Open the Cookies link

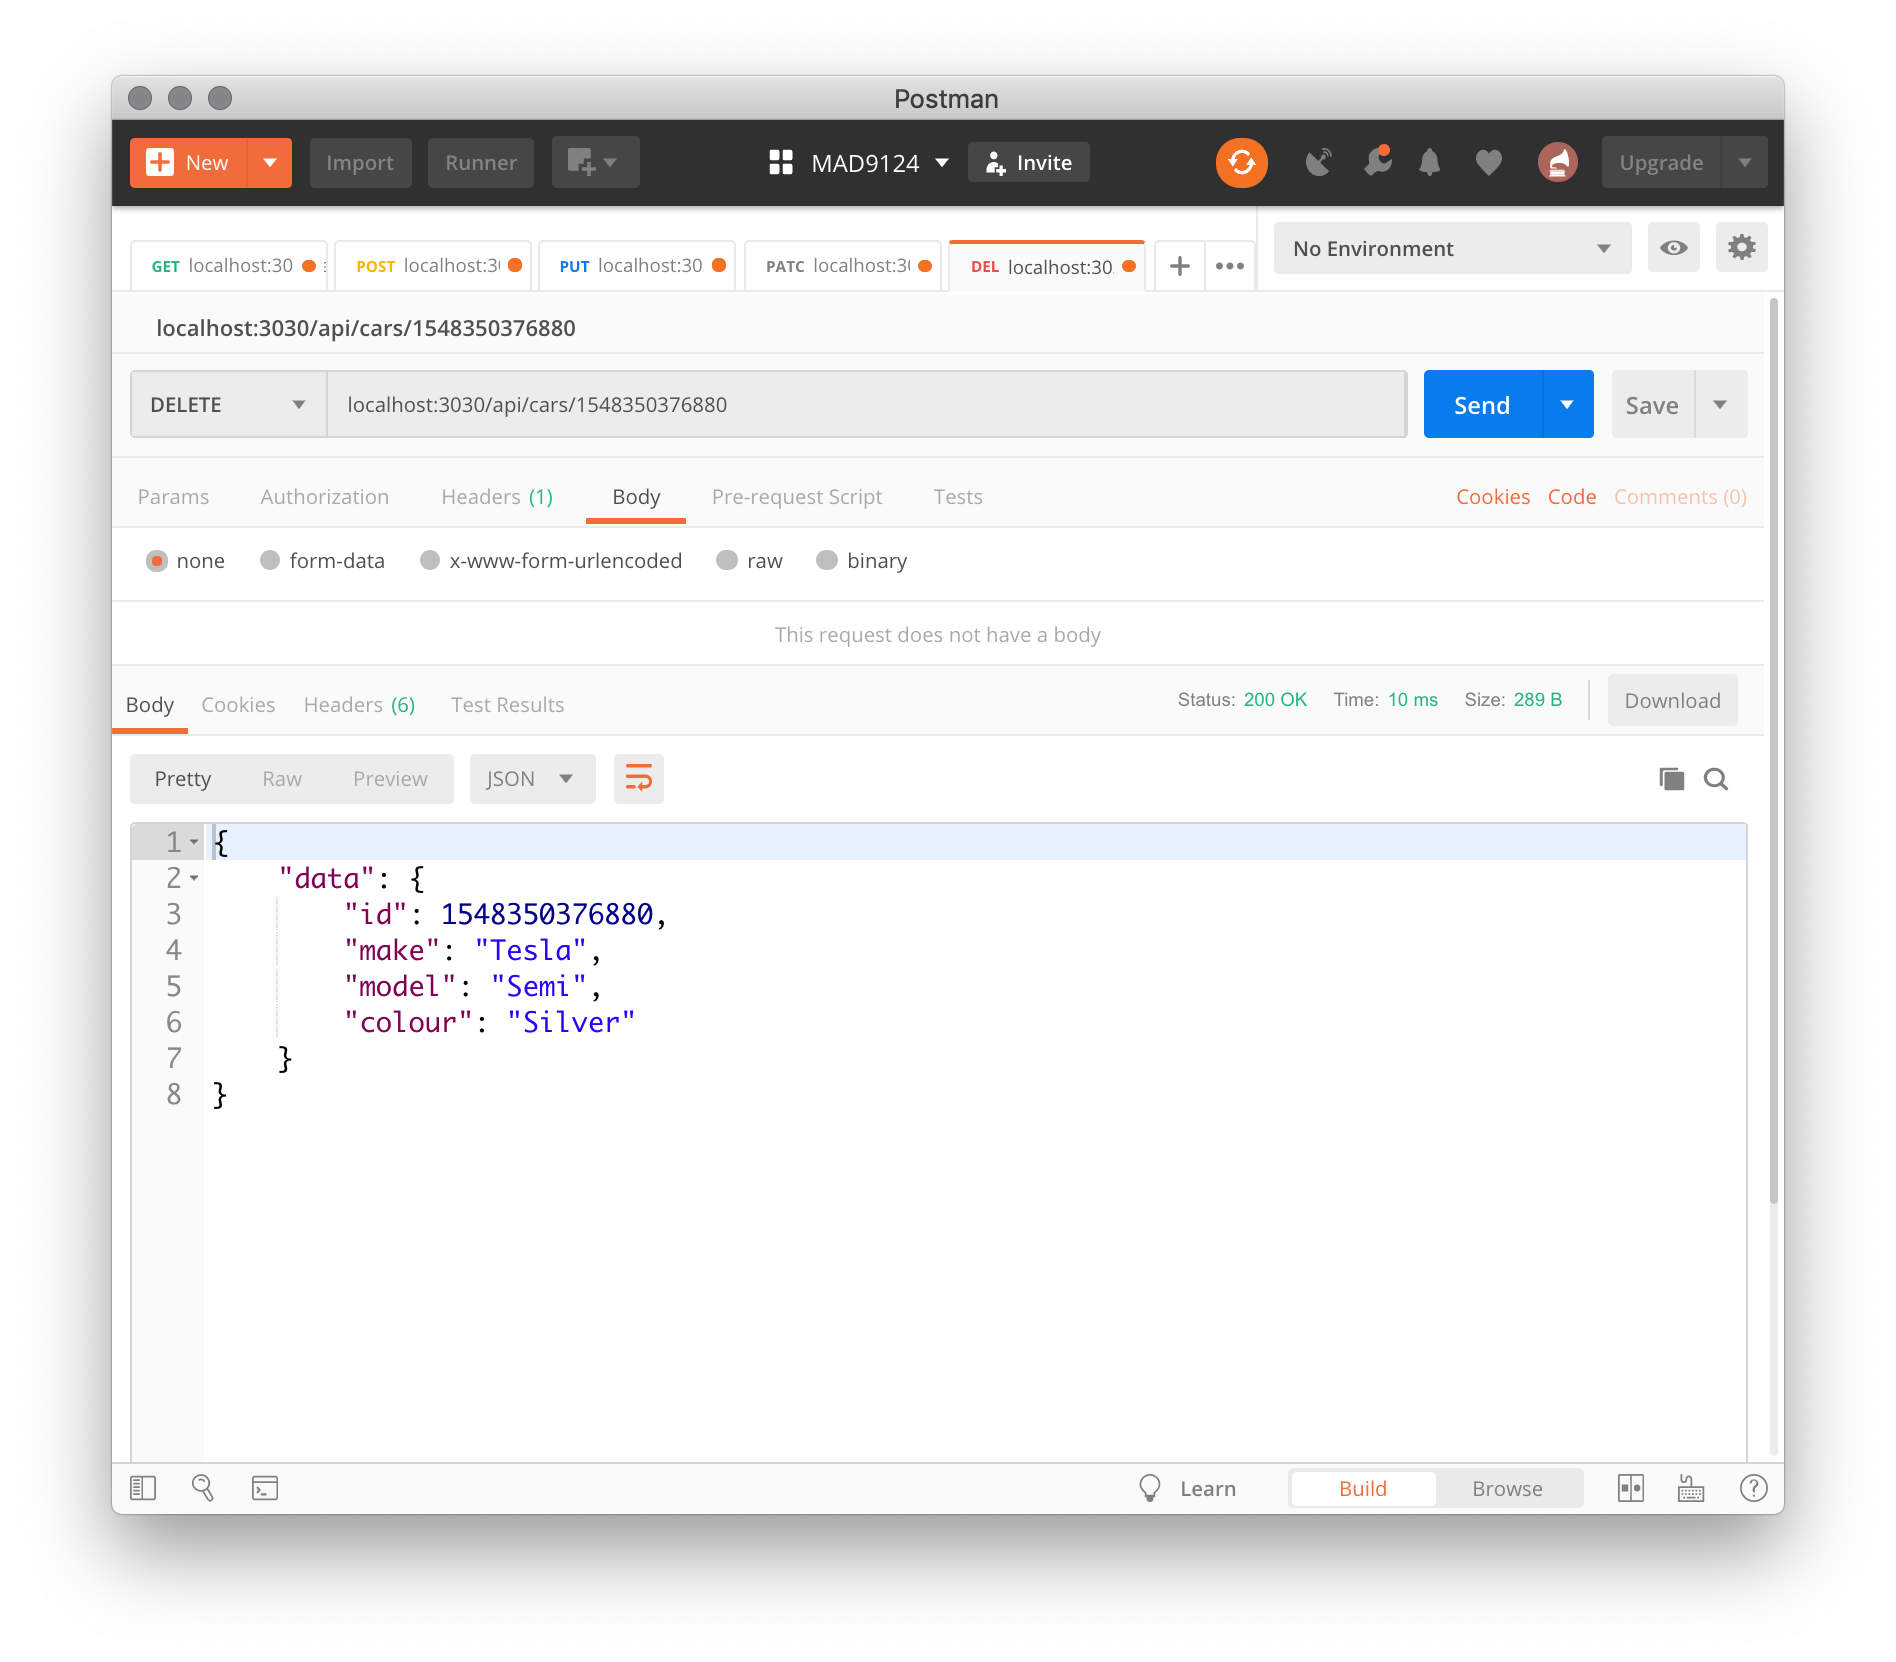1492,497
